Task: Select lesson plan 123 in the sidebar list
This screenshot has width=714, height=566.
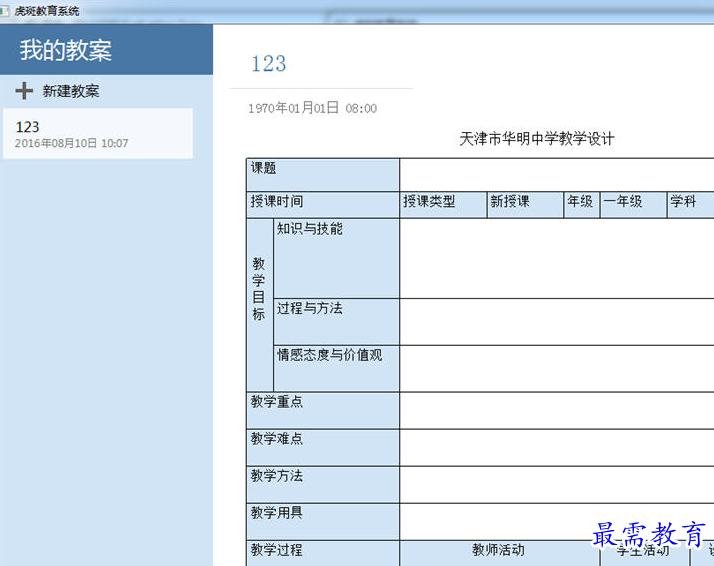Action: point(98,133)
